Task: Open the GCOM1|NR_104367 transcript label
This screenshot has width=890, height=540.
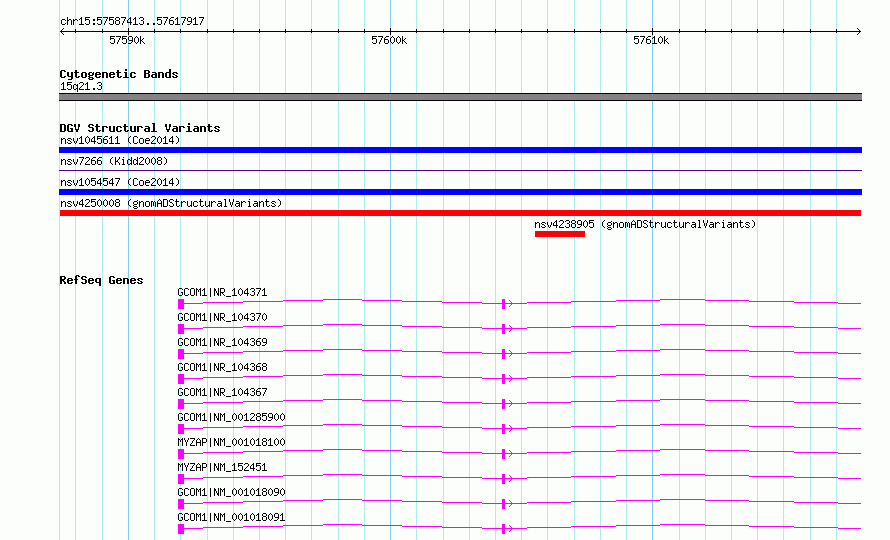Action: click(222, 392)
